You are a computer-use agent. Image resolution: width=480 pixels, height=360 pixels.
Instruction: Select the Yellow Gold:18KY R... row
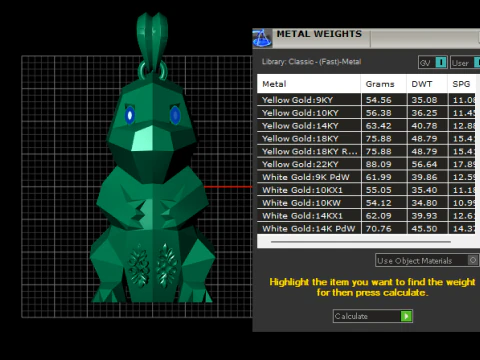click(366, 151)
